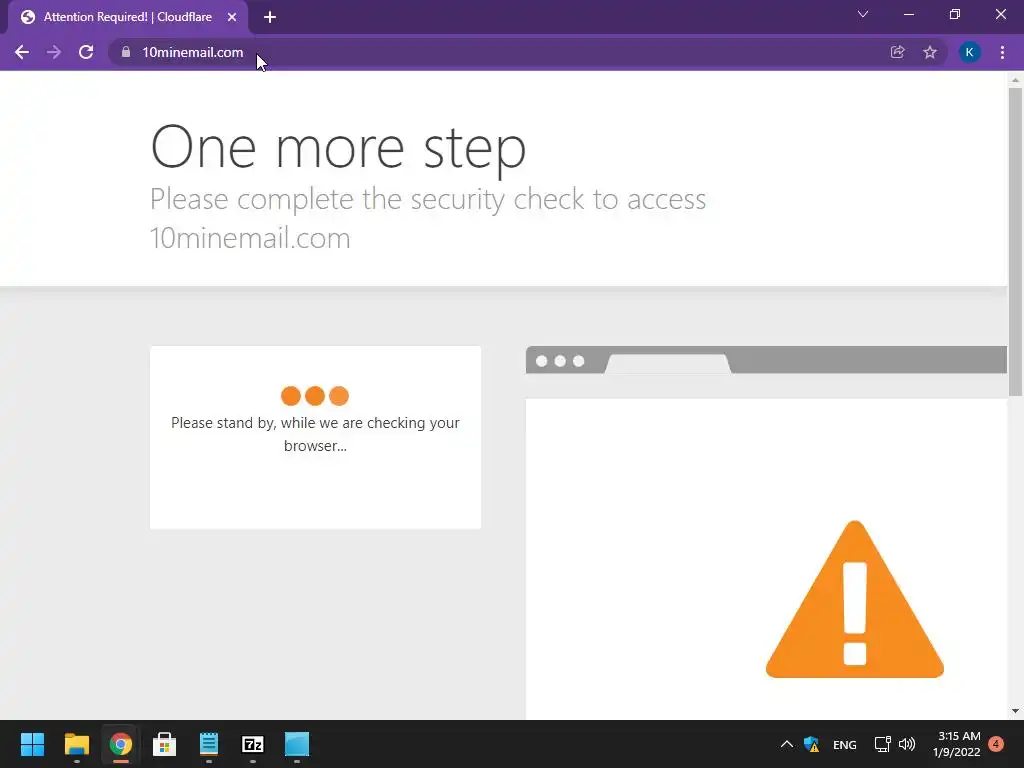Click the scrollbar up arrow
1024x768 pixels.
1015,80
